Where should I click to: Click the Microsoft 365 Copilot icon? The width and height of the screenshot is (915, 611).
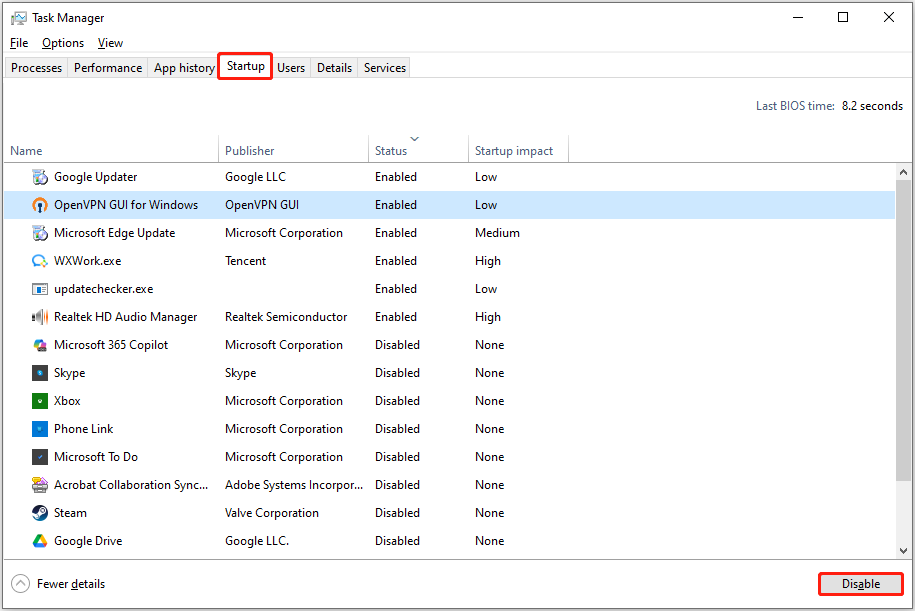point(40,345)
